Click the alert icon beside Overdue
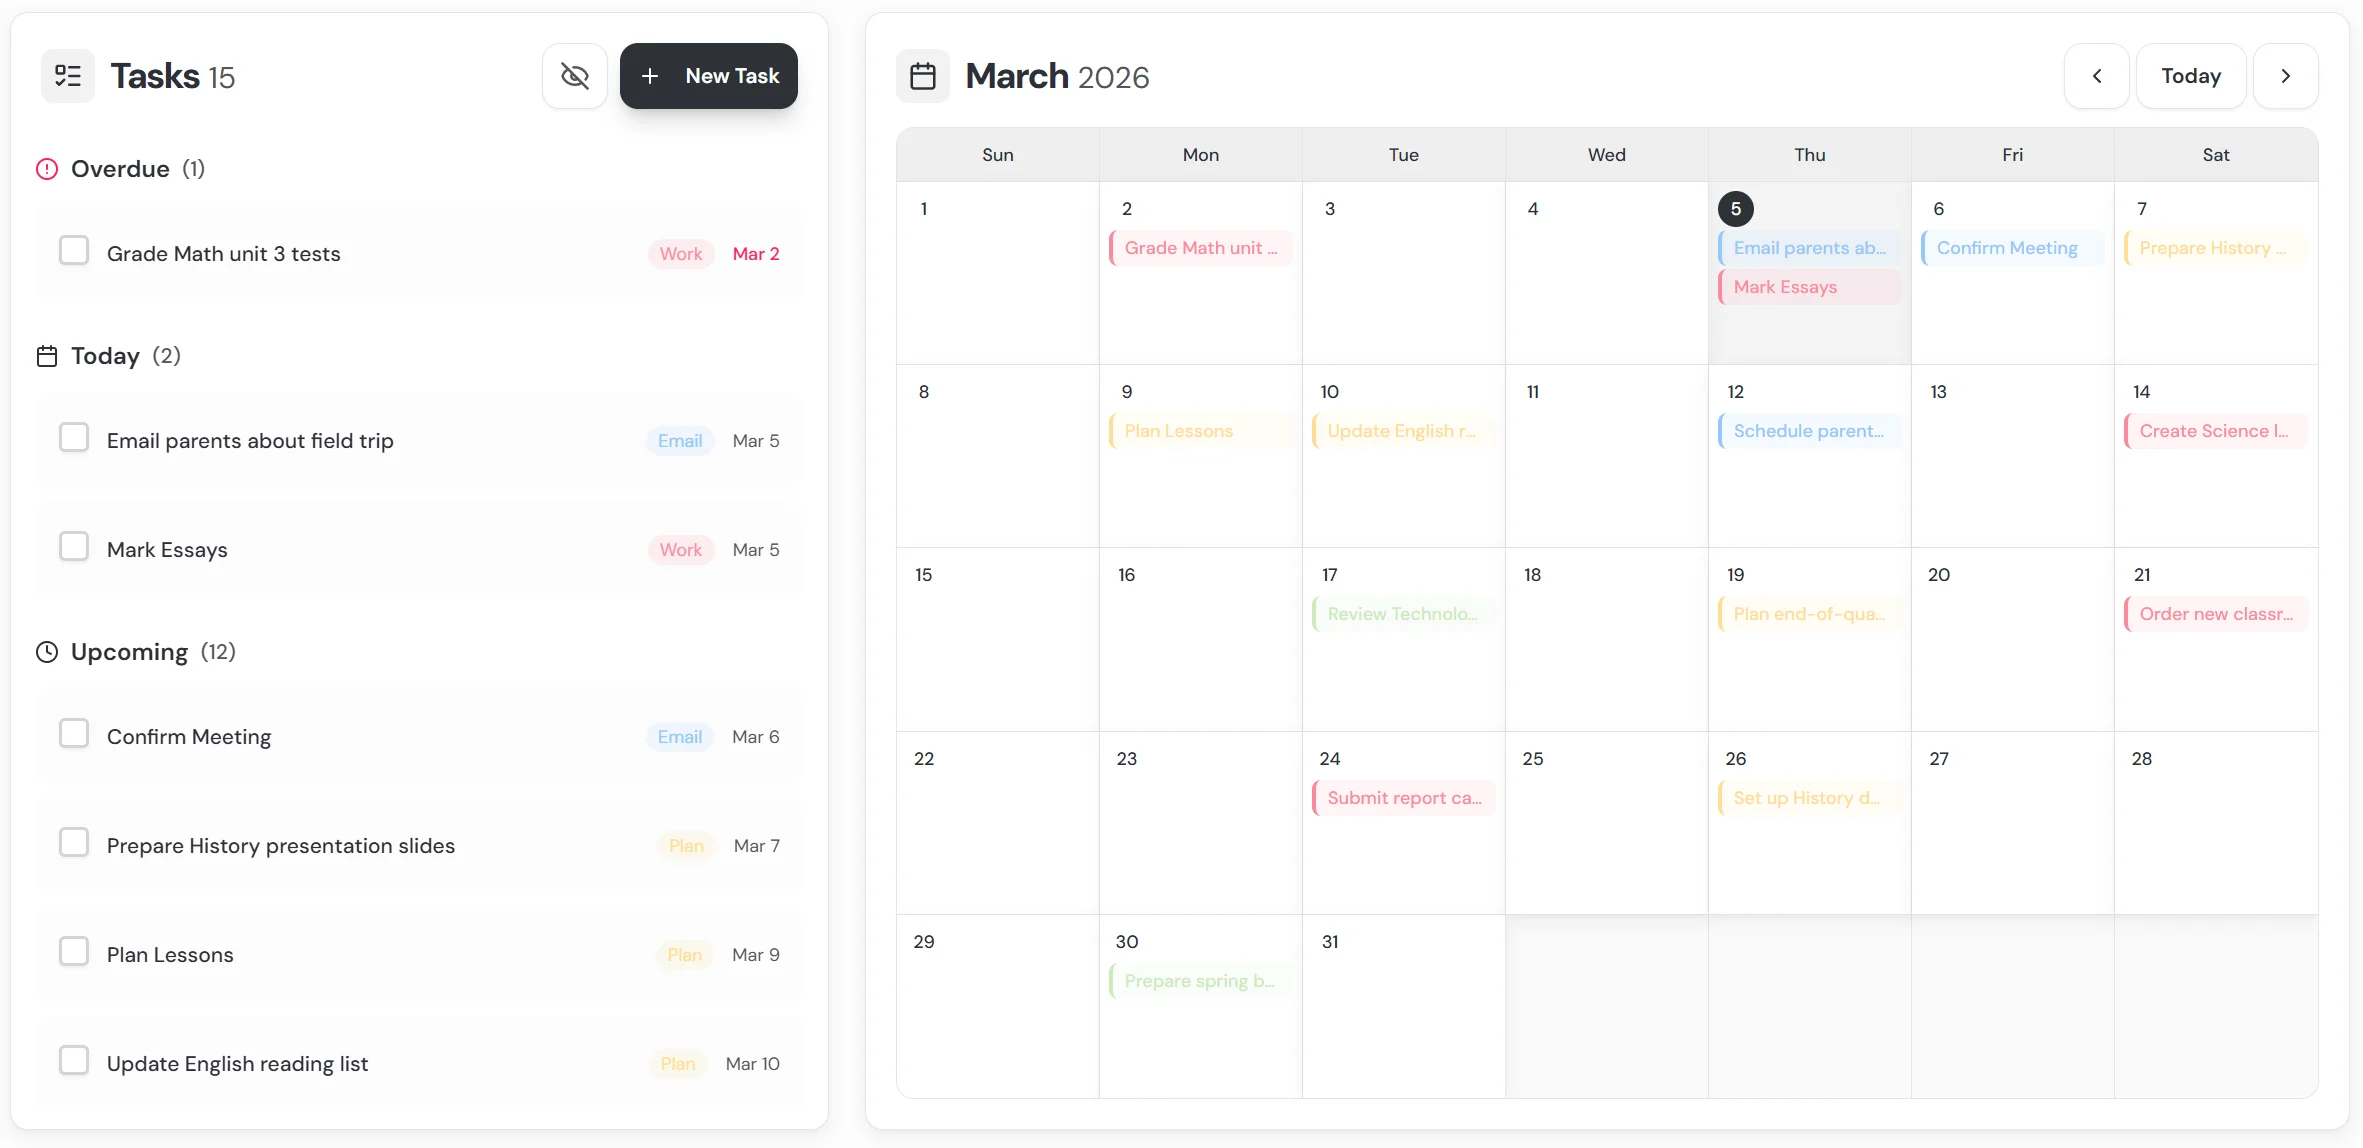 point(46,168)
